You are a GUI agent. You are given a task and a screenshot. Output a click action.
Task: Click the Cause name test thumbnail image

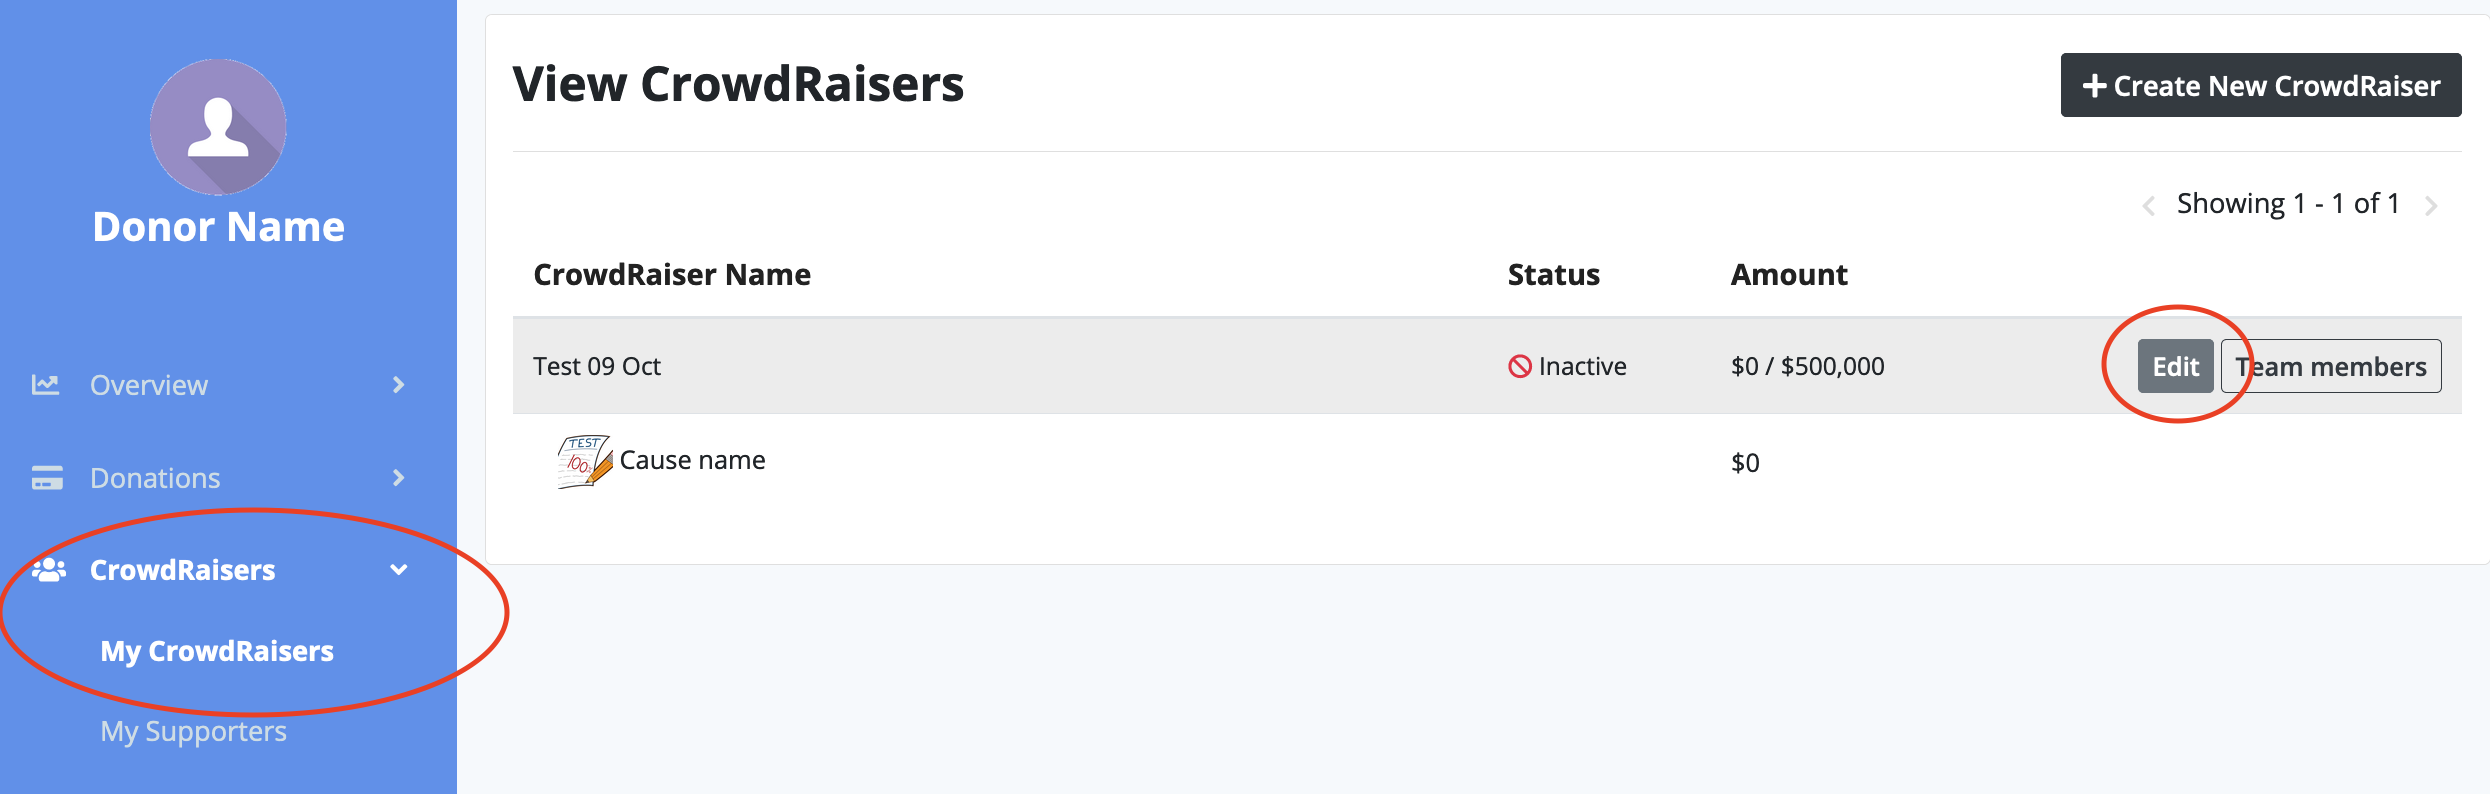[585, 461]
